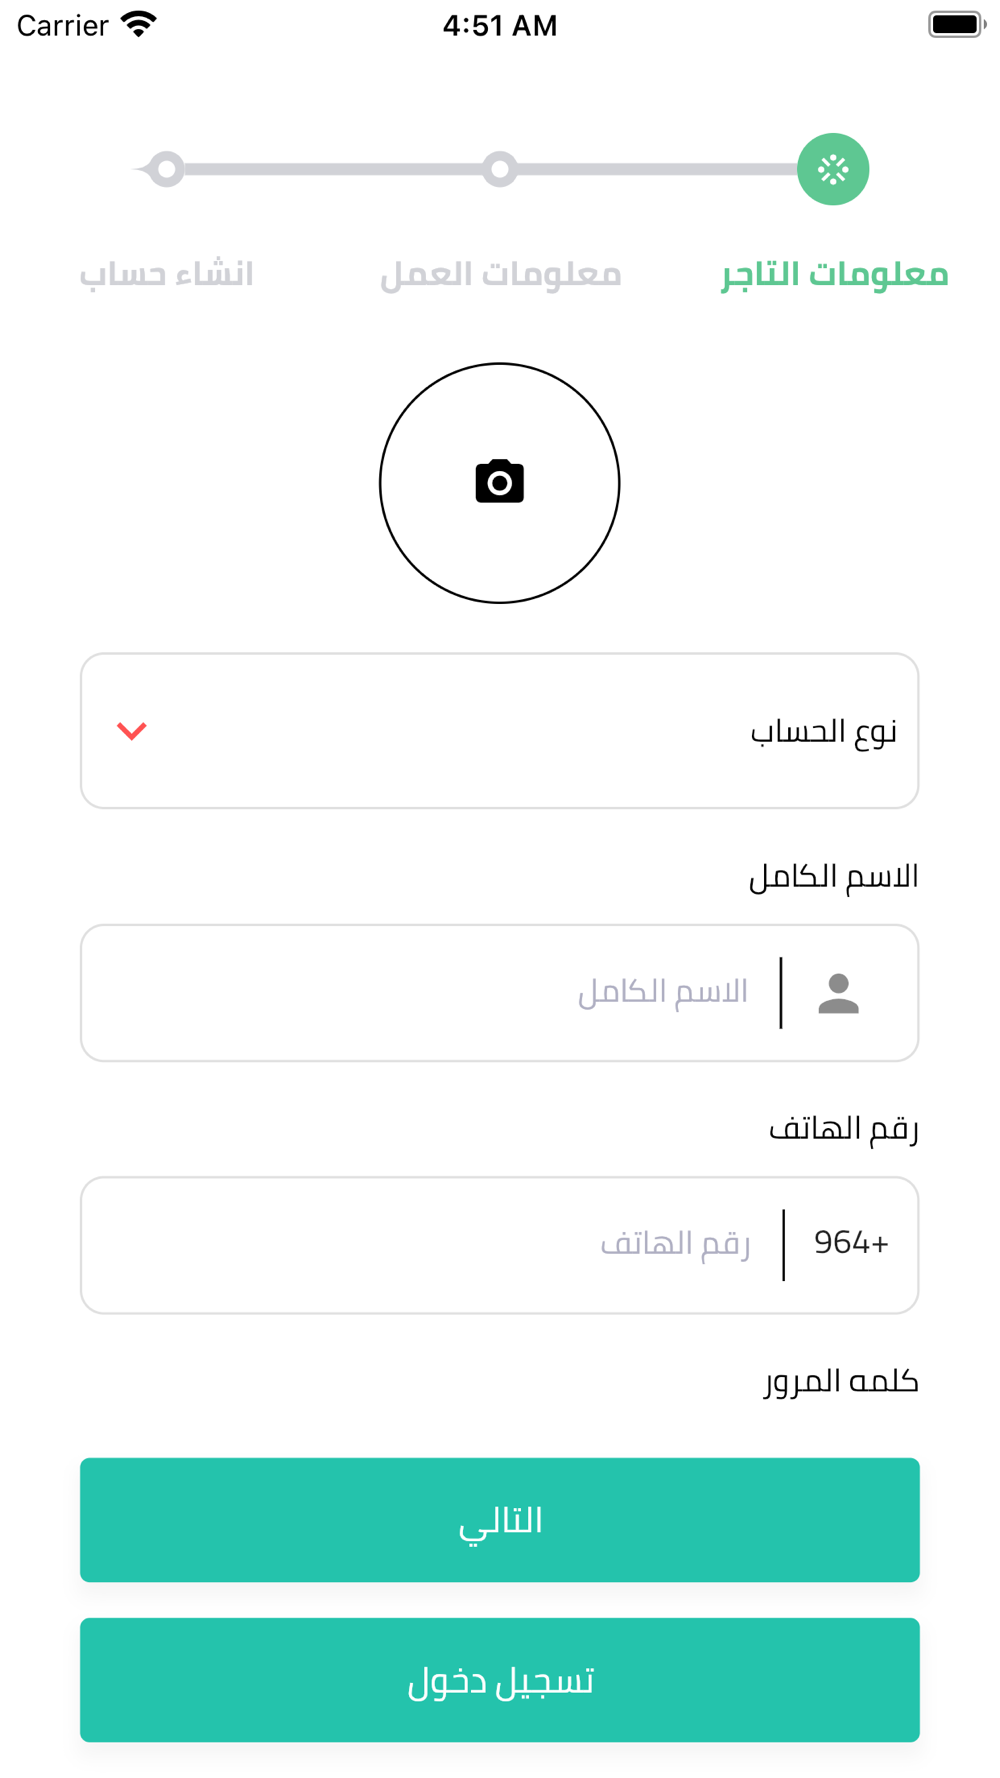
Task: Click the التالي next button
Action: point(499,1520)
